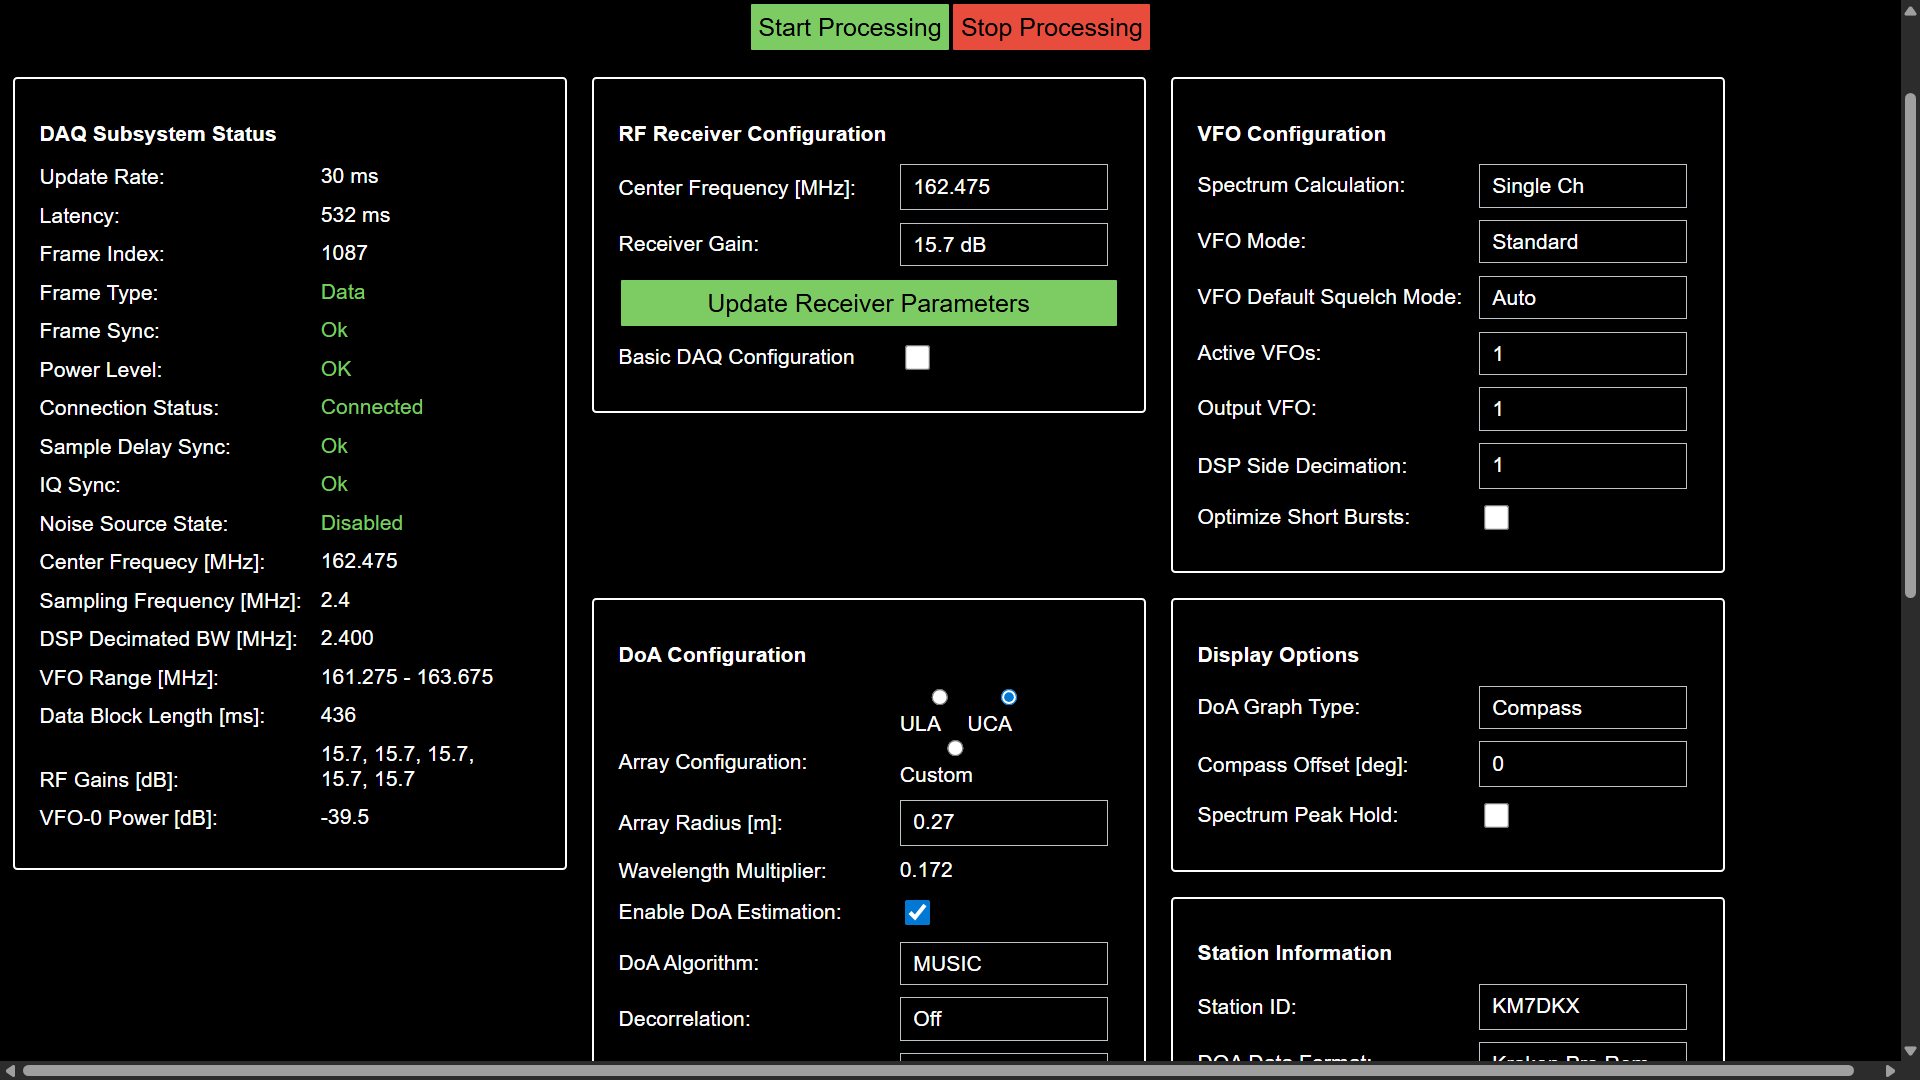Click the Station ID text field
This screenshot has height=1080, width=1920.
tap(1582, 1006)
